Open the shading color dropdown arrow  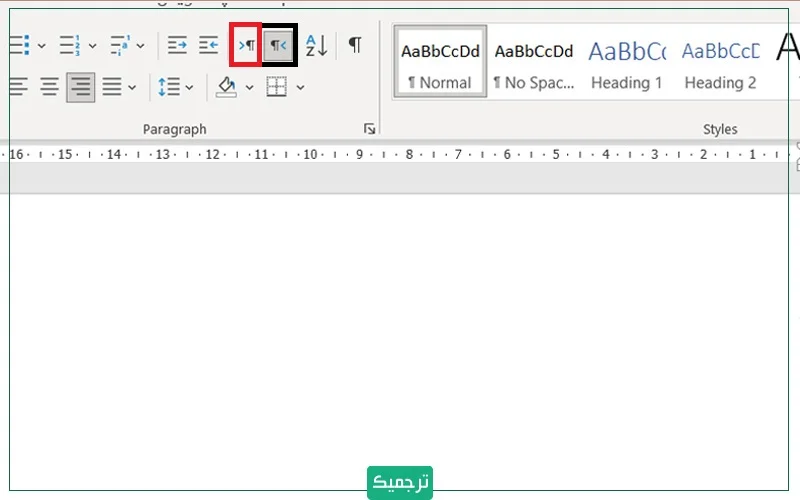(x=249, y=88)
